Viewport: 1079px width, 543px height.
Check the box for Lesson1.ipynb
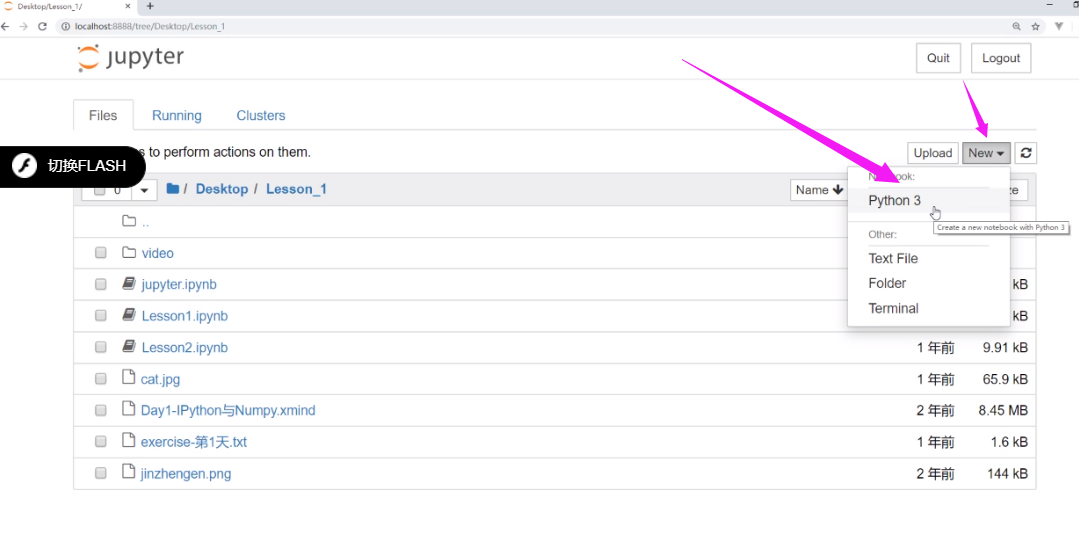[x=100, y=316]
